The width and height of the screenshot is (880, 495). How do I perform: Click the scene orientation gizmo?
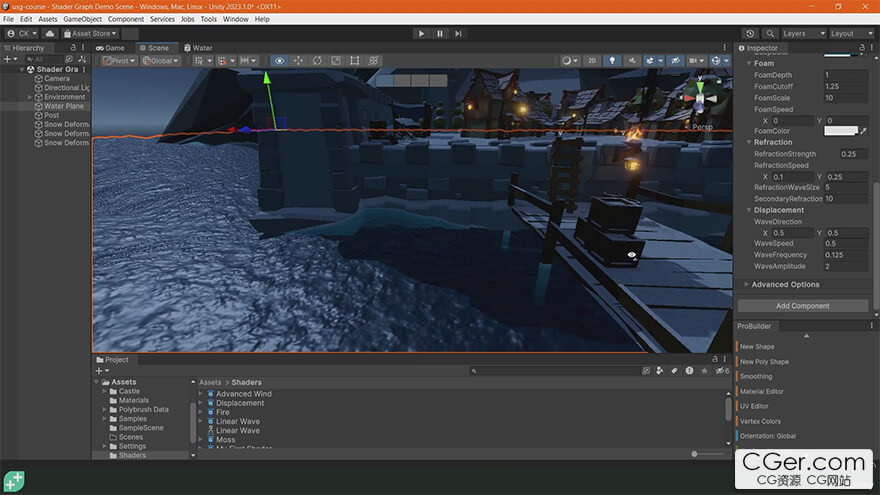(x=700, y=99)
